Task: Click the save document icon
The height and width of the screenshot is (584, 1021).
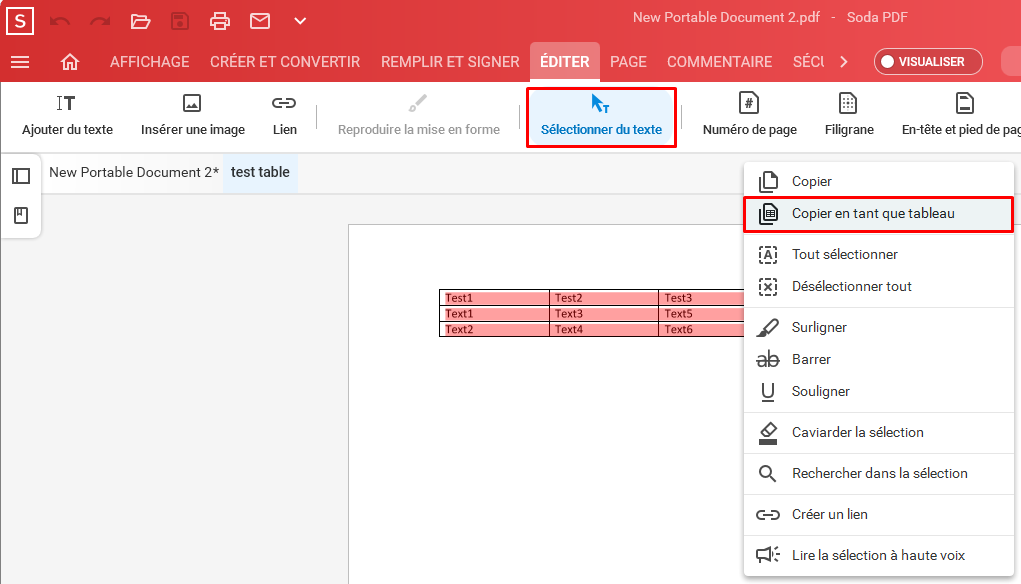Action: pyautogui.click(x=180, y=20)
